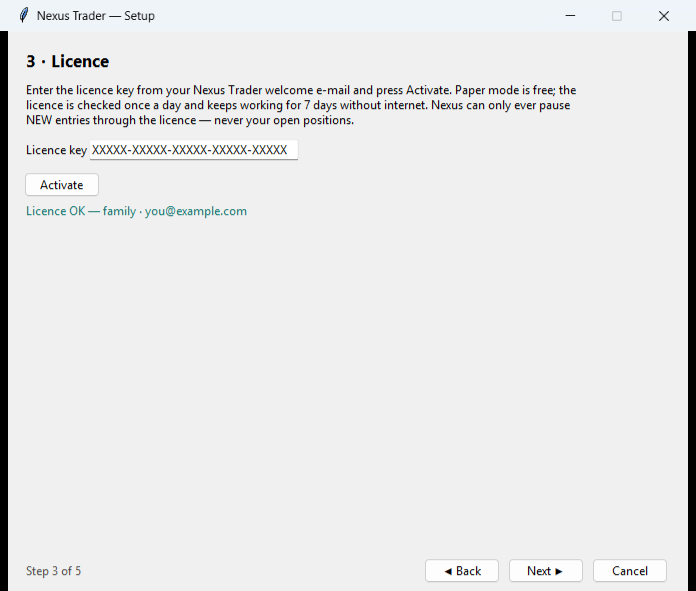Click the 'Licence key' label
This screenshot has height=591, width=696.
point(56,150)
